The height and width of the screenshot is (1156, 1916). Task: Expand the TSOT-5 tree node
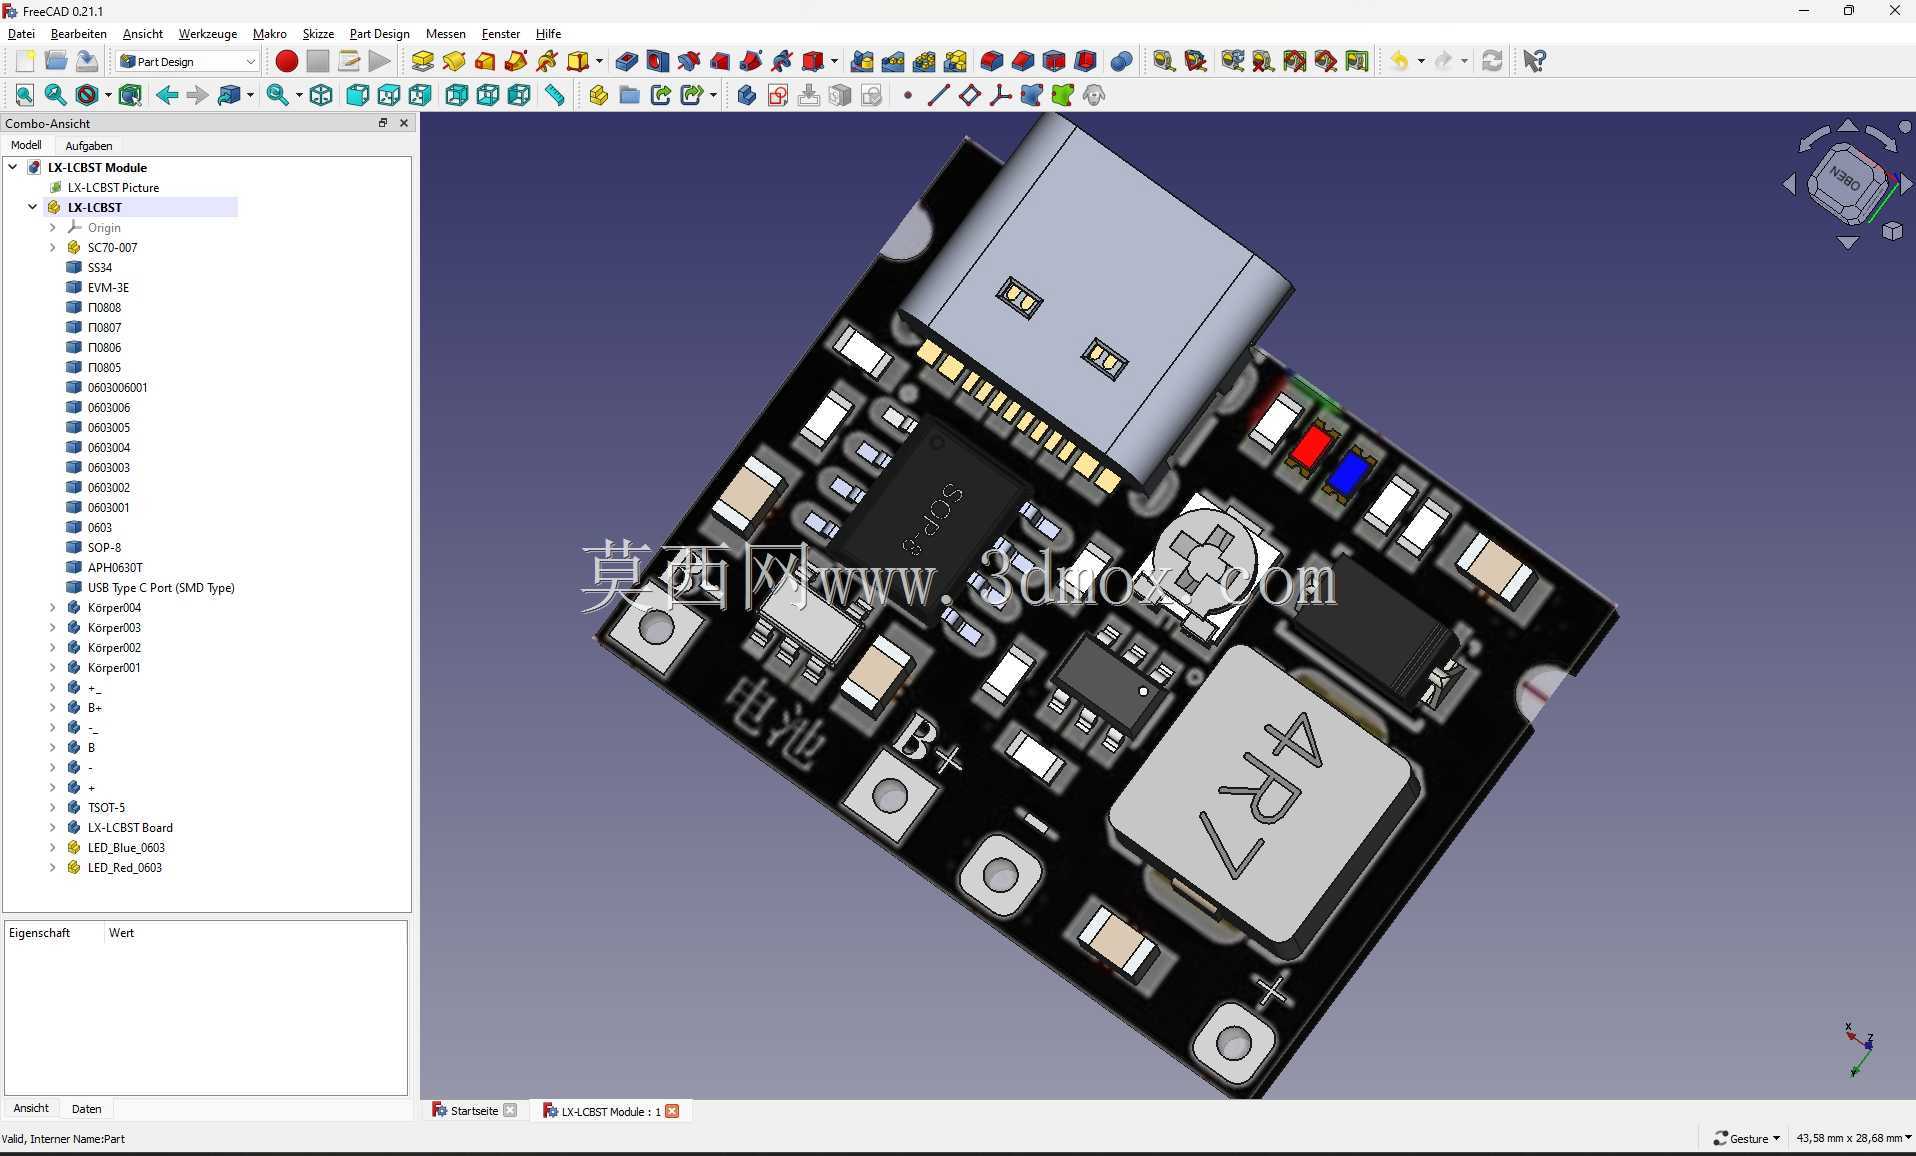point(53,807)
